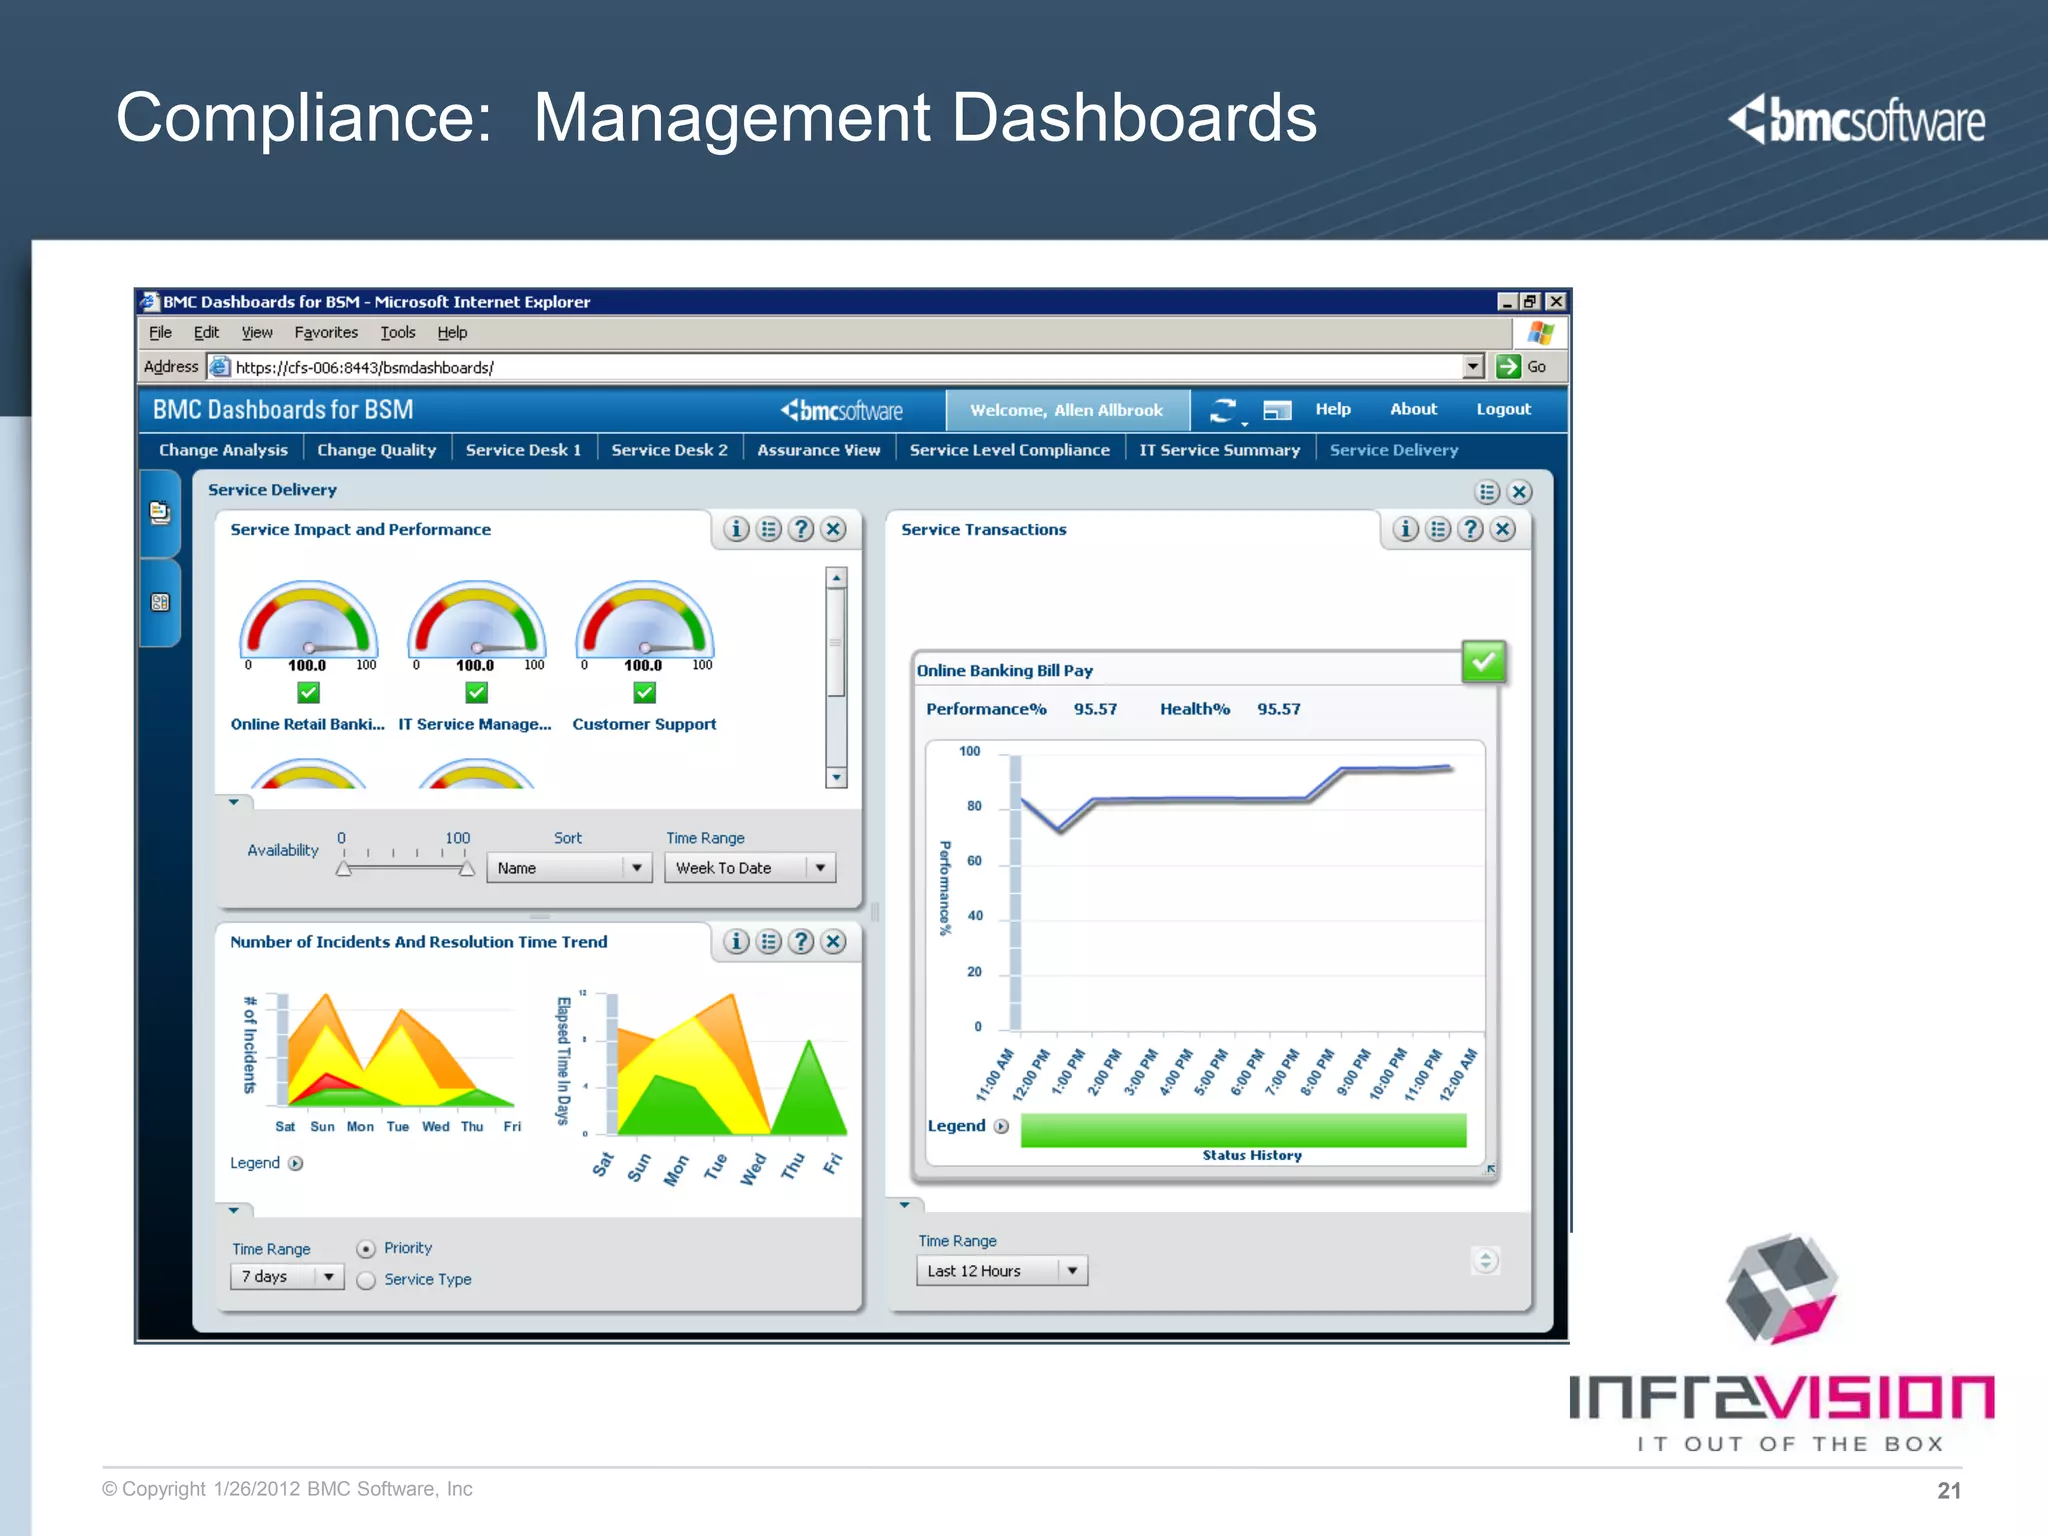This screenshot has height=1536, width=2048.
Task: Select the Service Type radio button
Action: coord(366,1280)
